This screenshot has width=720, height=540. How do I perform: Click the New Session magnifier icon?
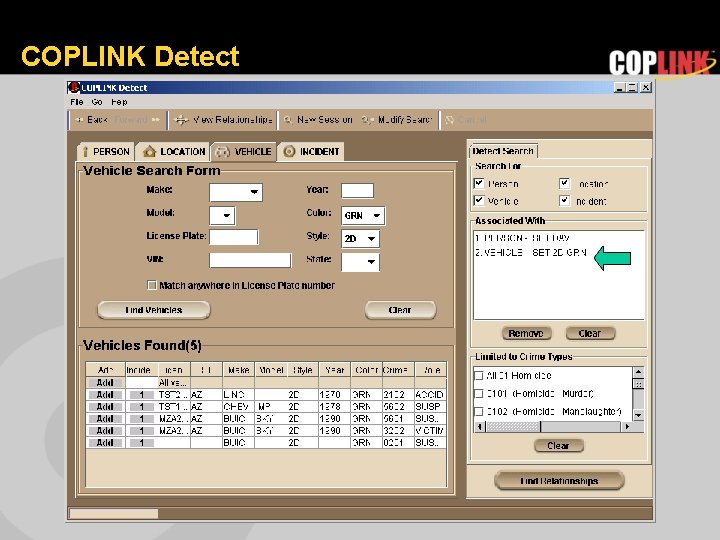tap(288, 120)
